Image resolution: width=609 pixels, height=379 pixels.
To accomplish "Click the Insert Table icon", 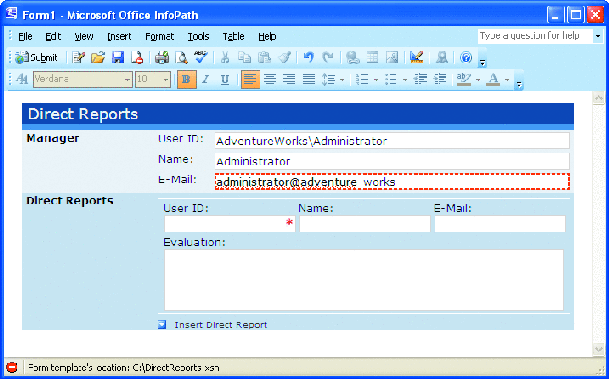I will coord(372,58).
